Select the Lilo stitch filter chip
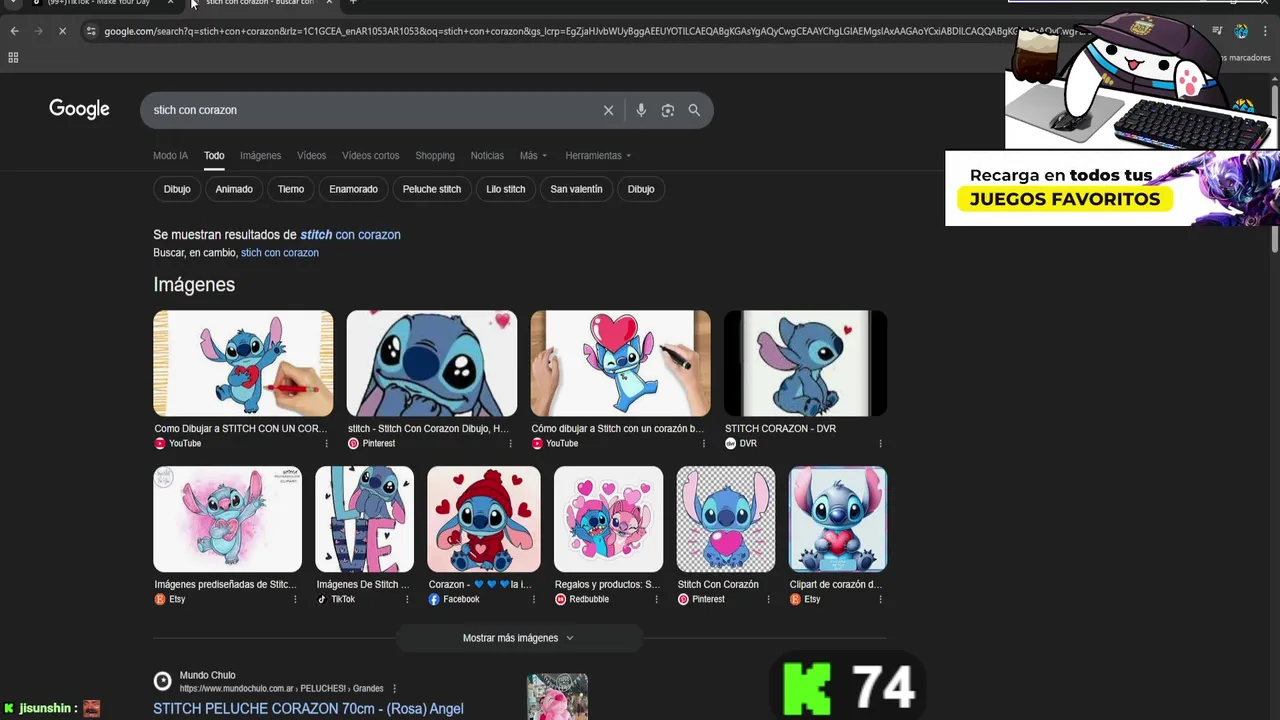 (505, 189)
